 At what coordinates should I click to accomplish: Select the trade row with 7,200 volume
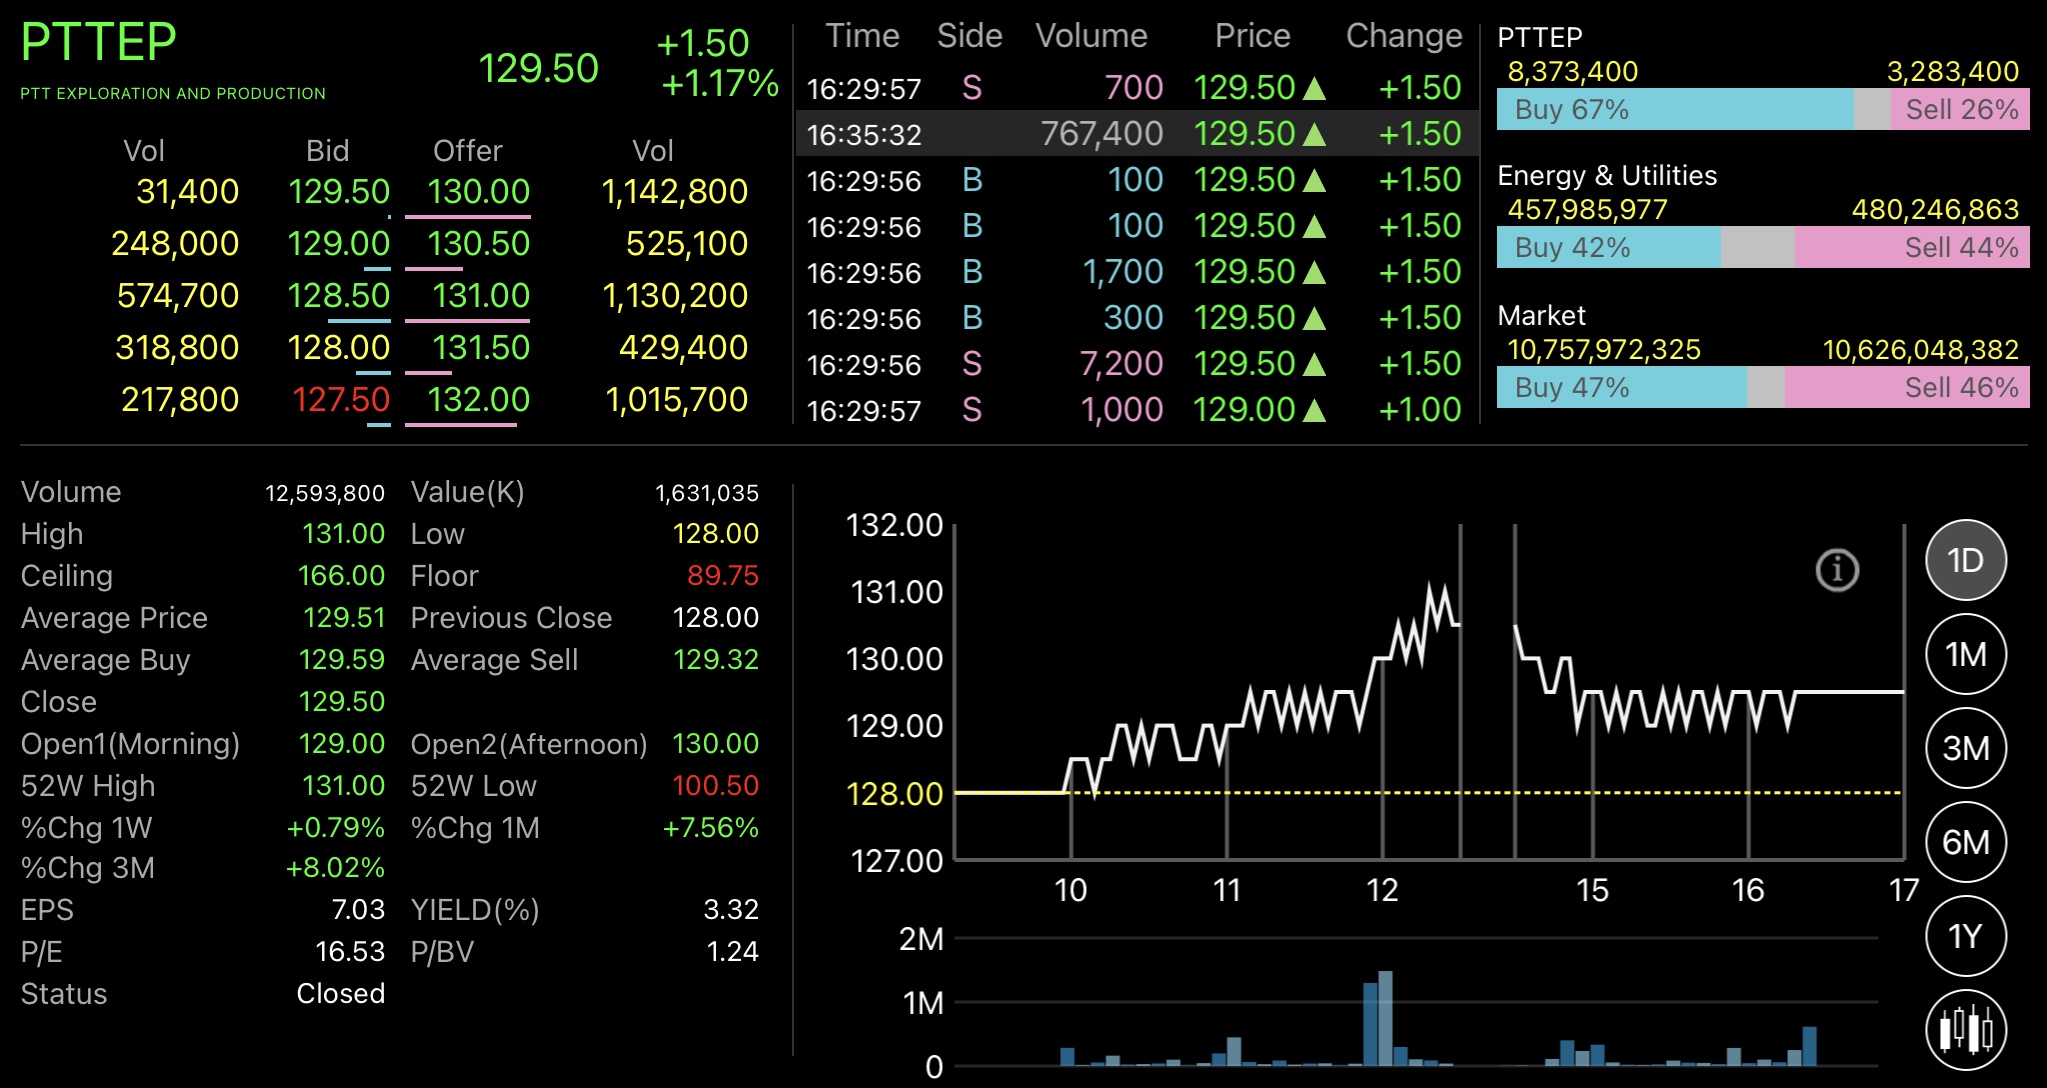point(1137,364)
